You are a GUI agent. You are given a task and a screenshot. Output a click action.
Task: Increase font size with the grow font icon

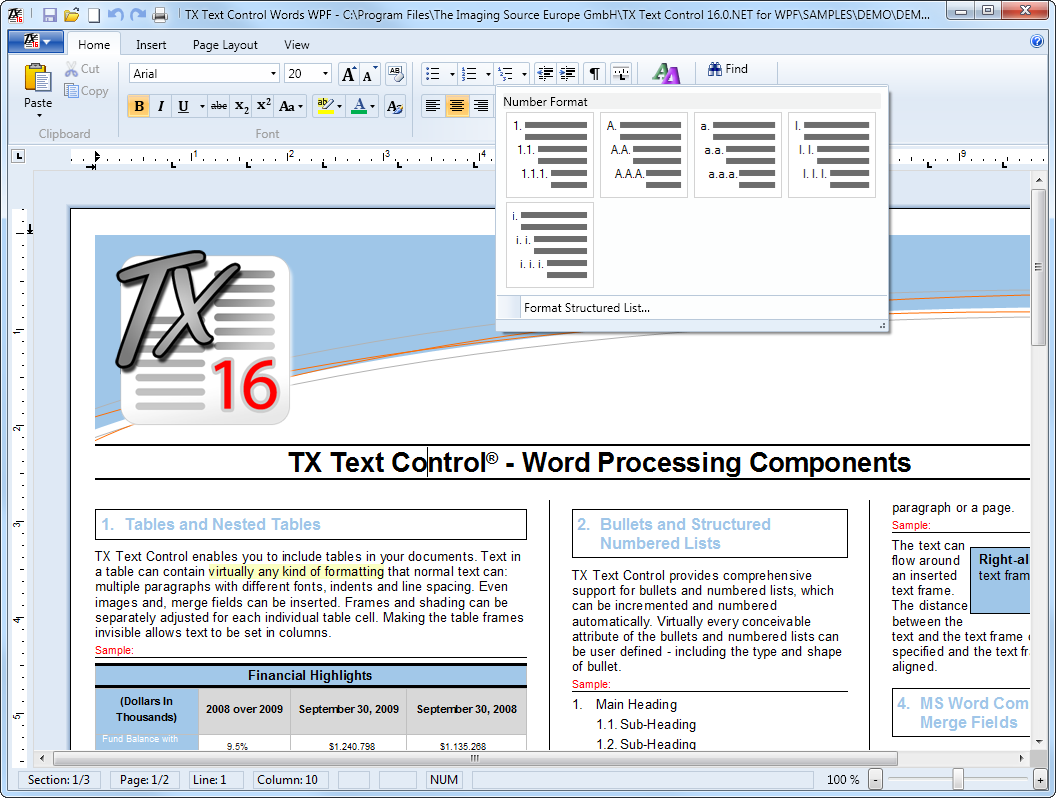[348, 74]
